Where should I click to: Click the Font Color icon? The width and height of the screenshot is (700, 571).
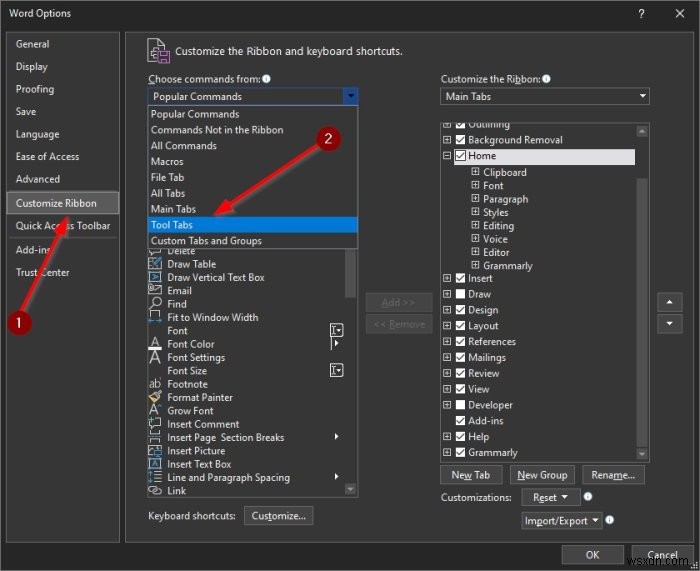155,344
